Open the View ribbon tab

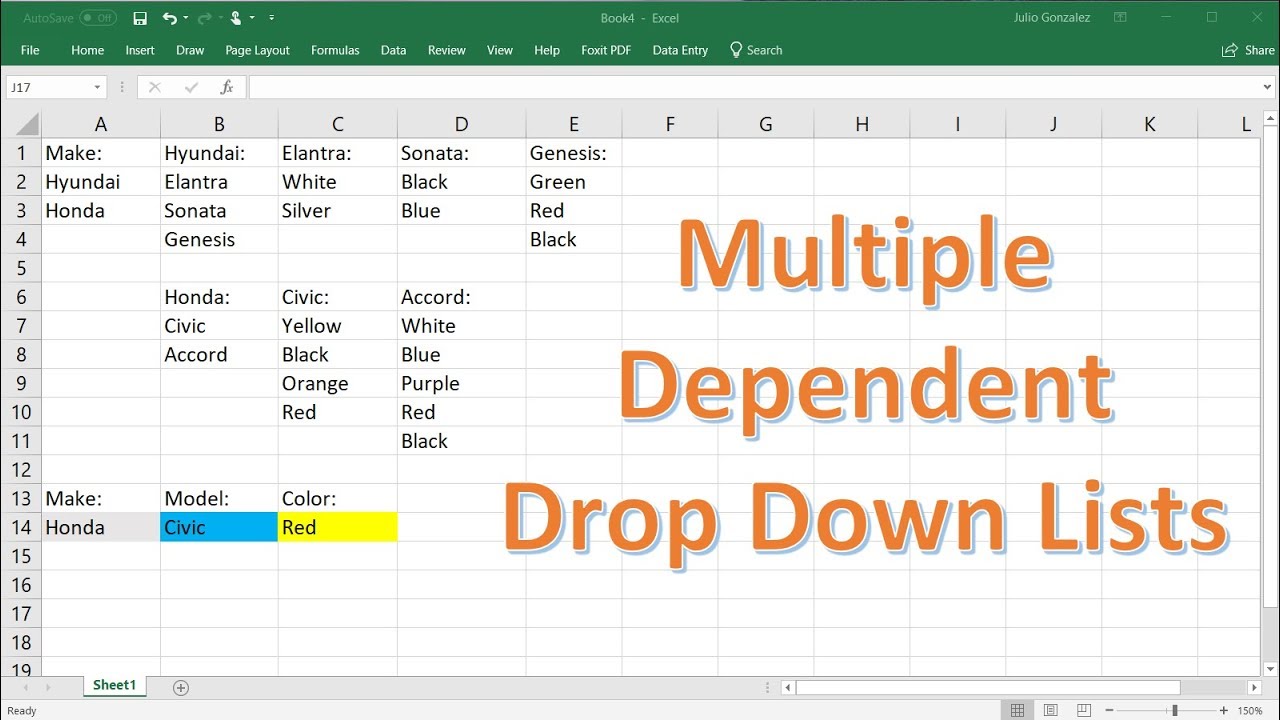pos(500,50)
